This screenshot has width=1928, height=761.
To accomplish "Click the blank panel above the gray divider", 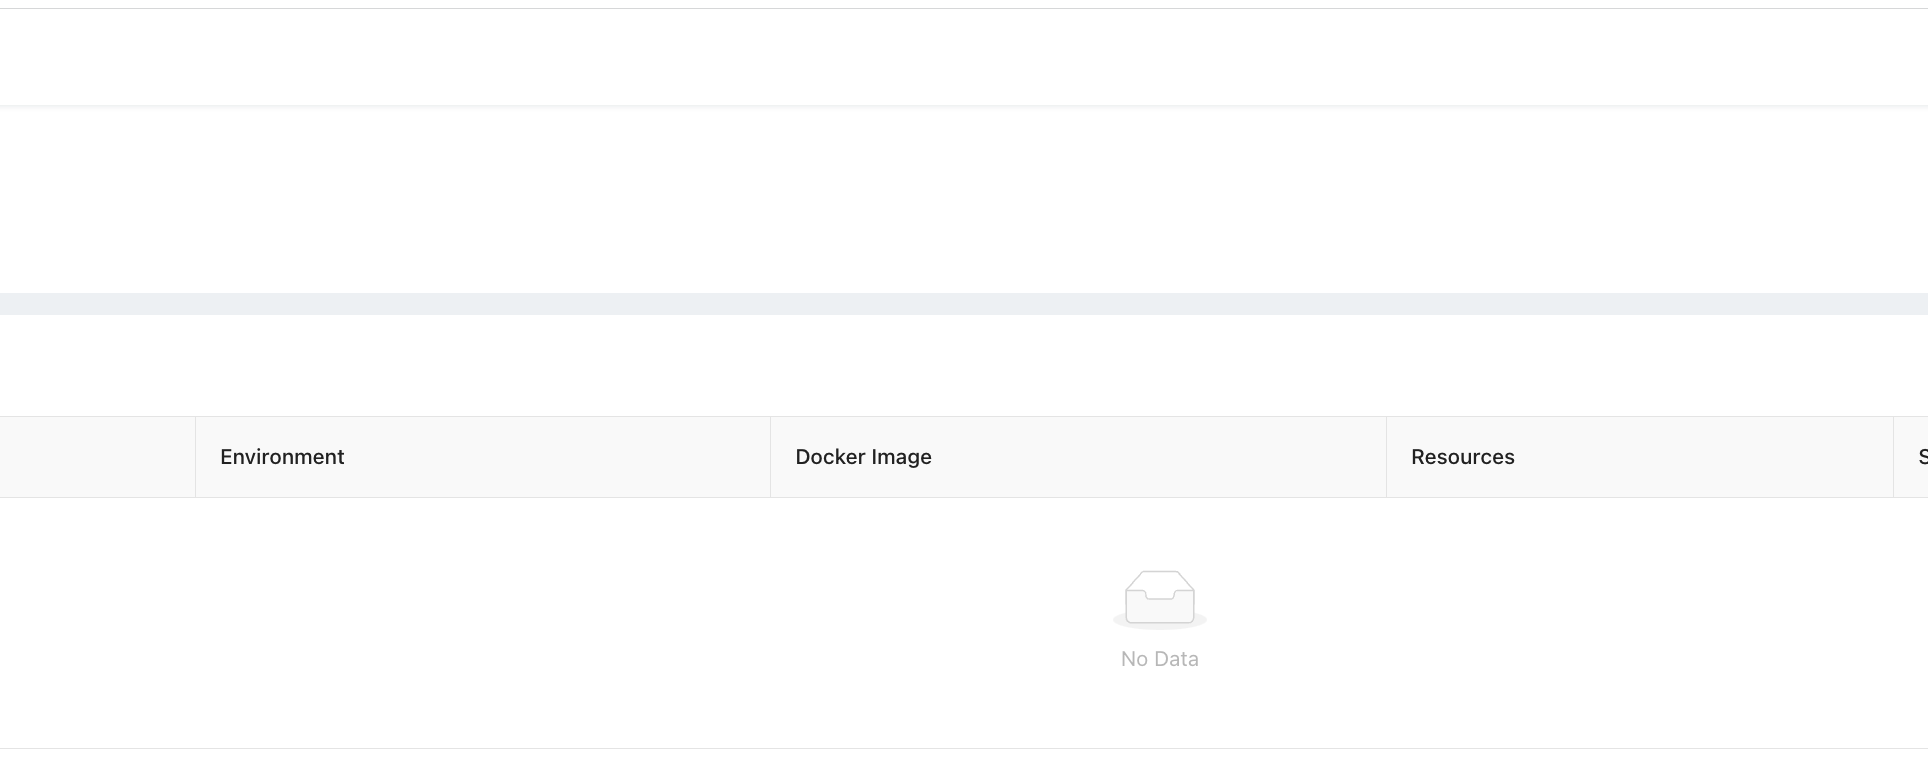I will click(x=964, y=200).
